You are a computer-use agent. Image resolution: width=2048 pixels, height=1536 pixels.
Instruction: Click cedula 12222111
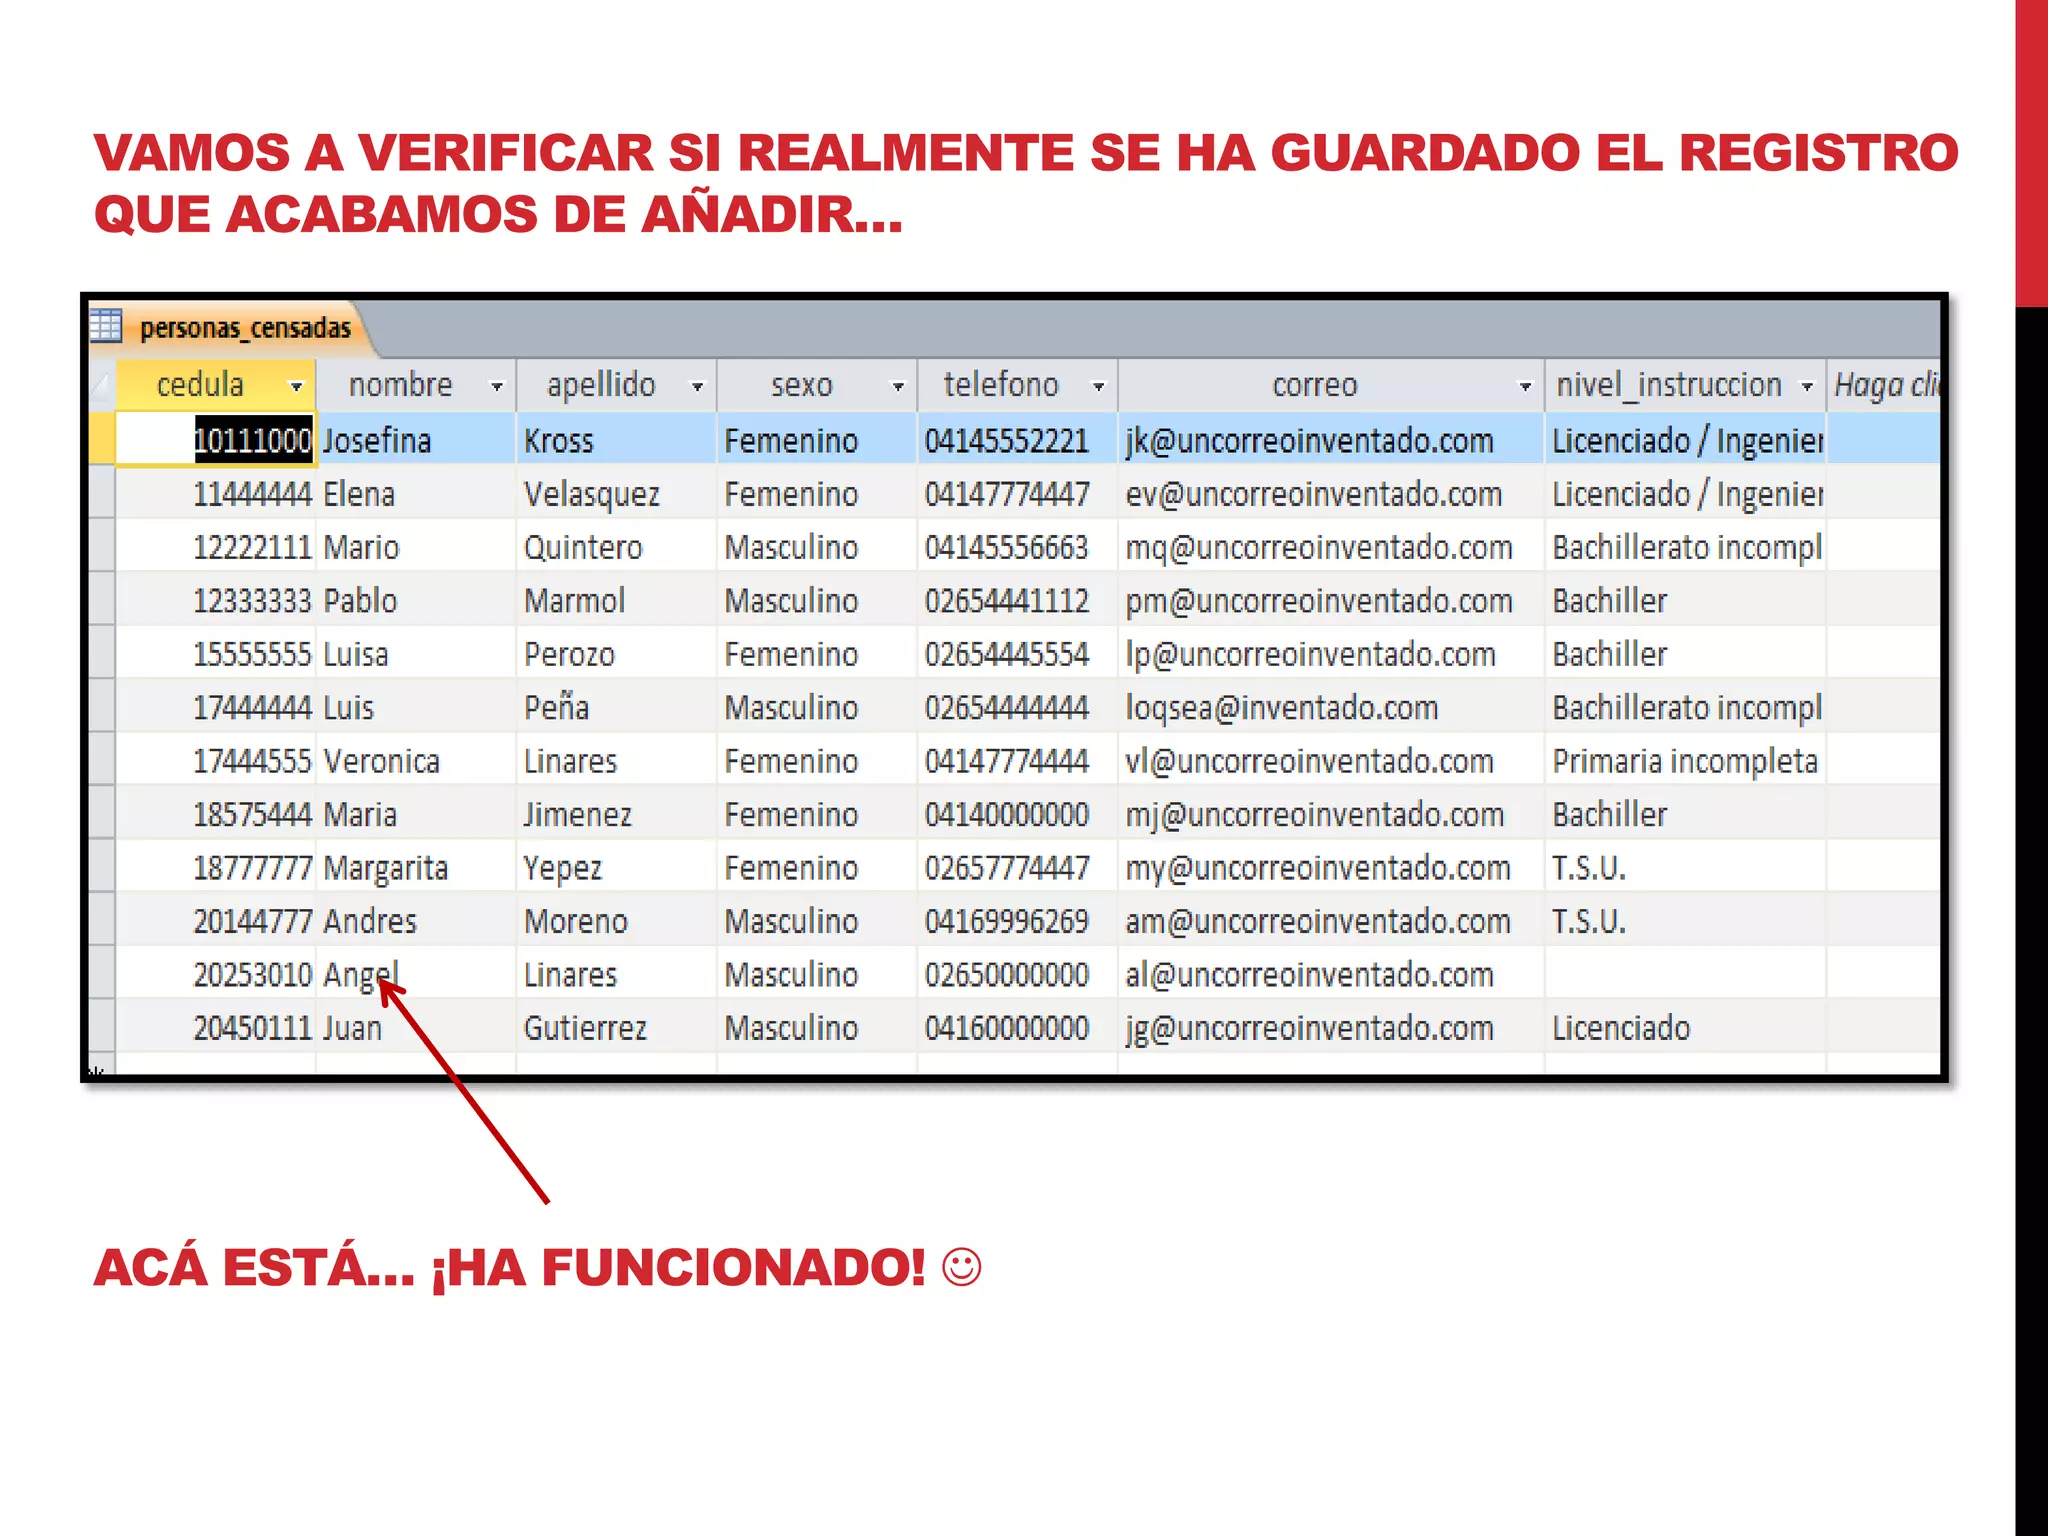pos(253,548)
